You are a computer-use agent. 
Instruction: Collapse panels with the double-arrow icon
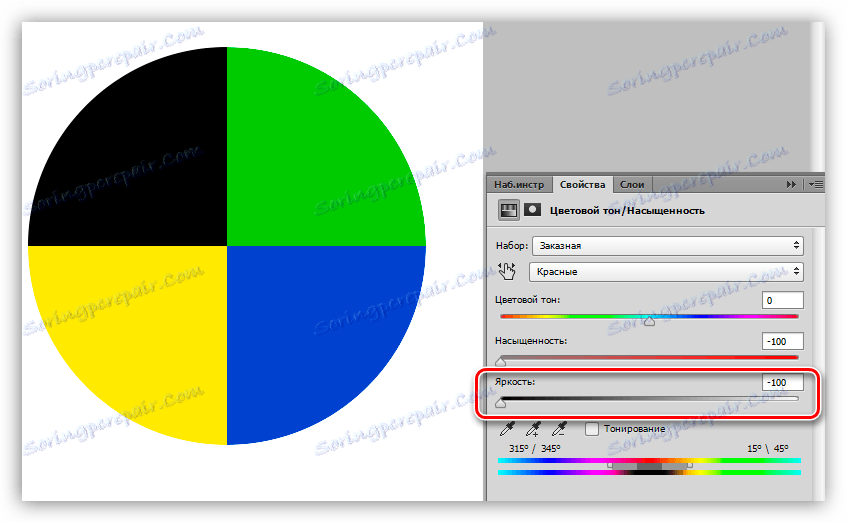pyautogui.click(x=791, y=184)
